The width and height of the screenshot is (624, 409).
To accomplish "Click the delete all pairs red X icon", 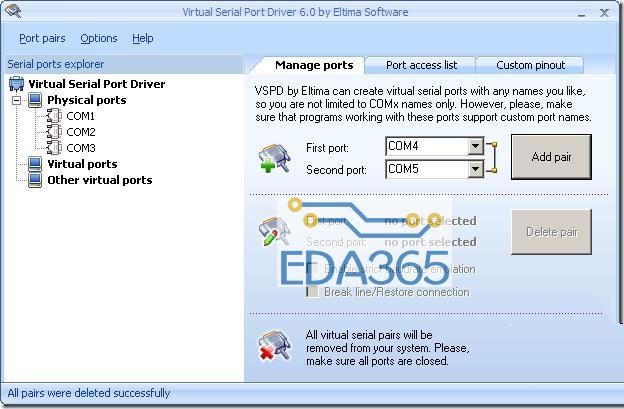I will [275, 346].
